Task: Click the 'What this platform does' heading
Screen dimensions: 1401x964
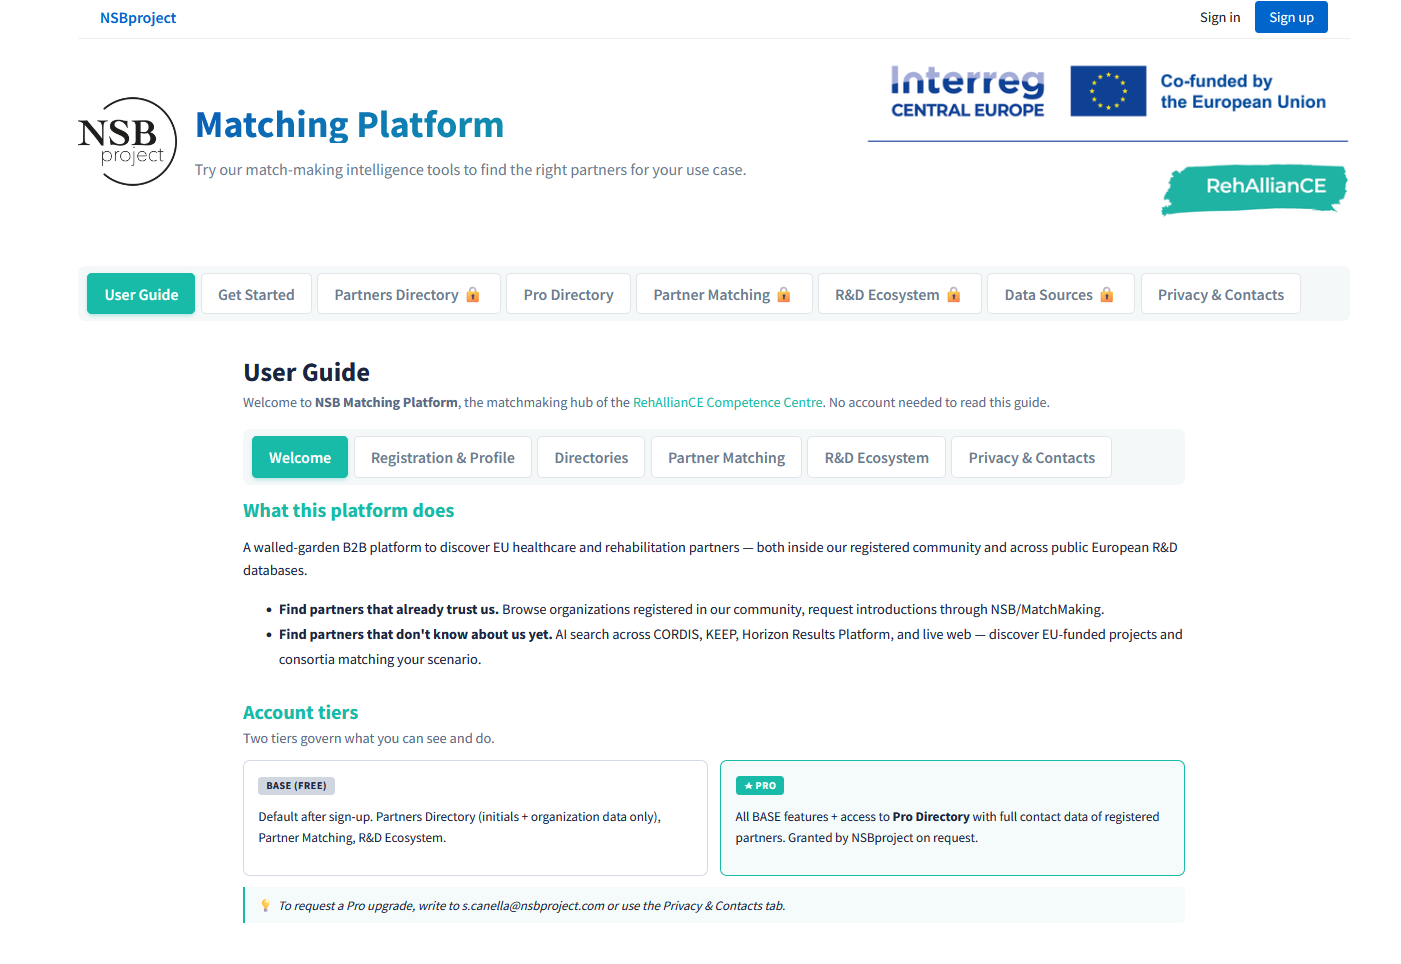Action: pos(348,510)
